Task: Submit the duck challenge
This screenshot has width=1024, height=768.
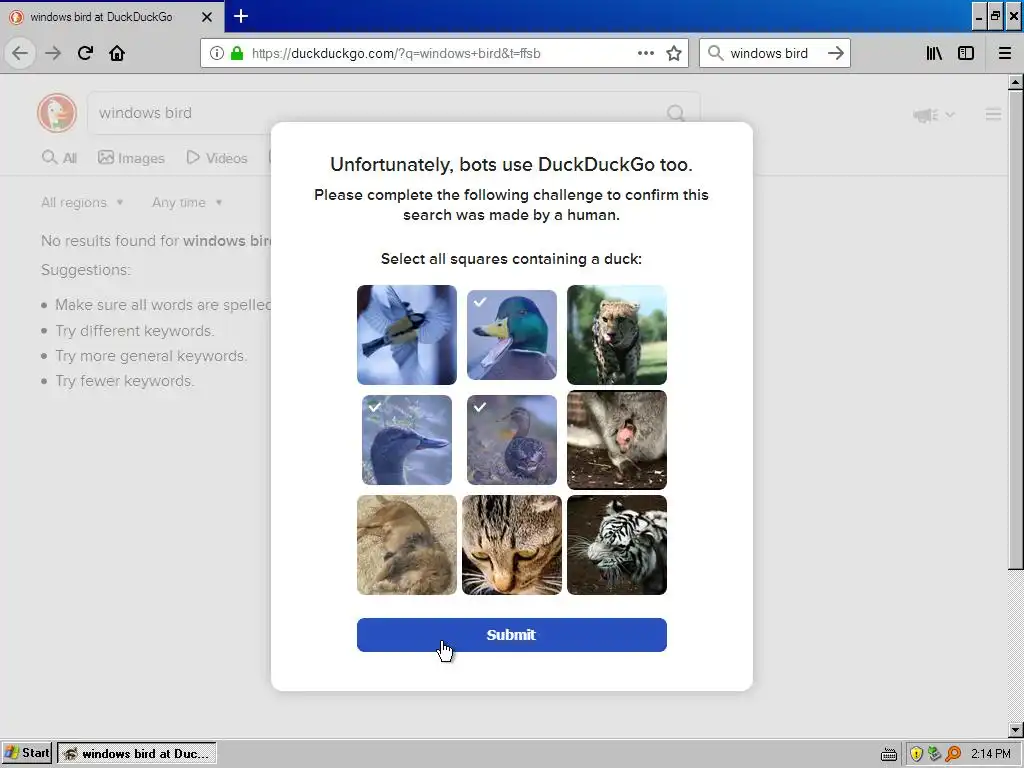Action: (512, 635)
